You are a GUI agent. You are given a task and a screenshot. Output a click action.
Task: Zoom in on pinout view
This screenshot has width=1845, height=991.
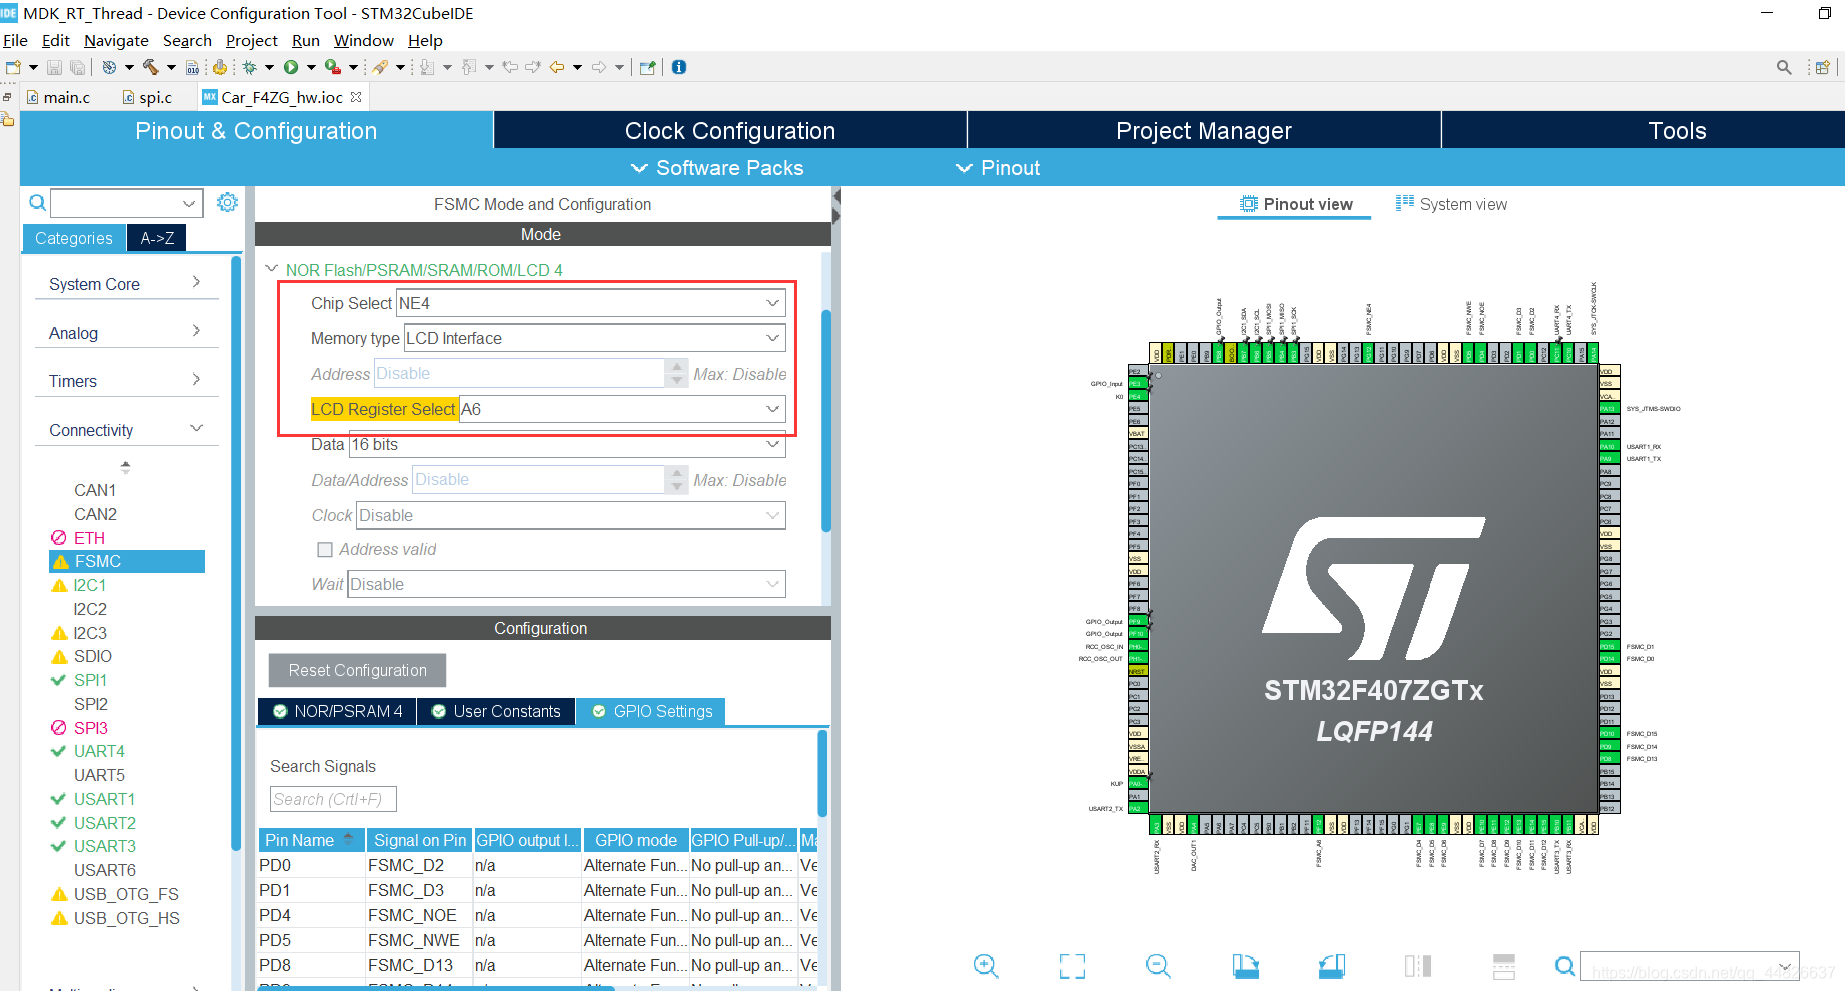click(x=986, y=966)
